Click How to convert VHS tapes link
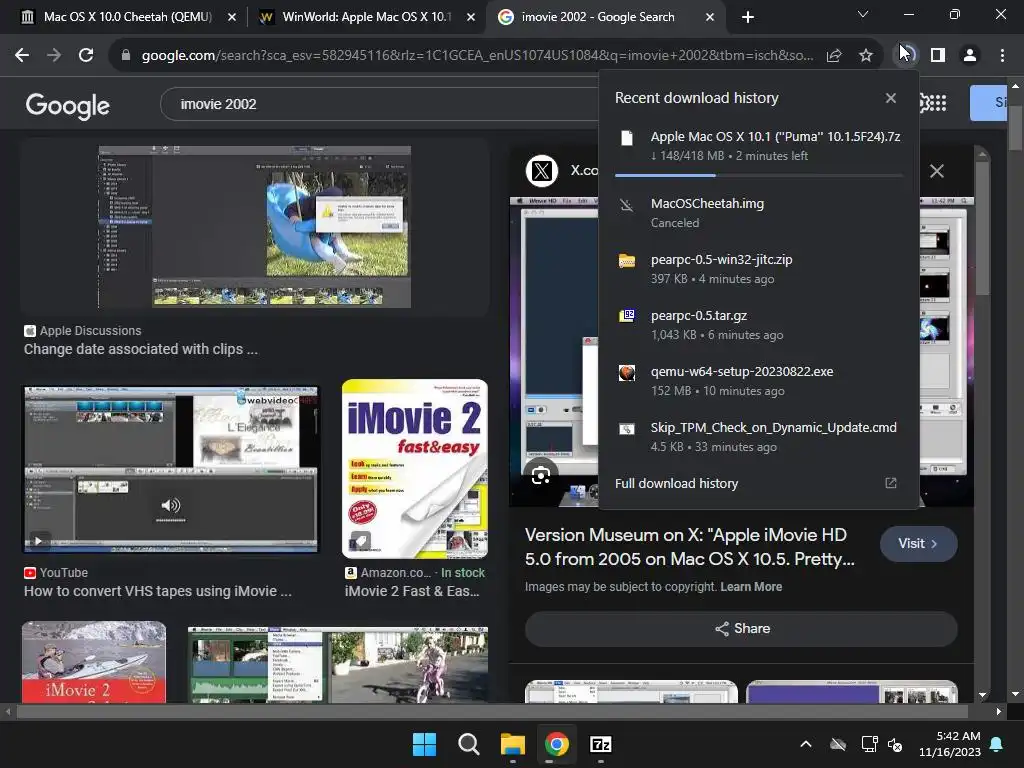 click(158, 591)
